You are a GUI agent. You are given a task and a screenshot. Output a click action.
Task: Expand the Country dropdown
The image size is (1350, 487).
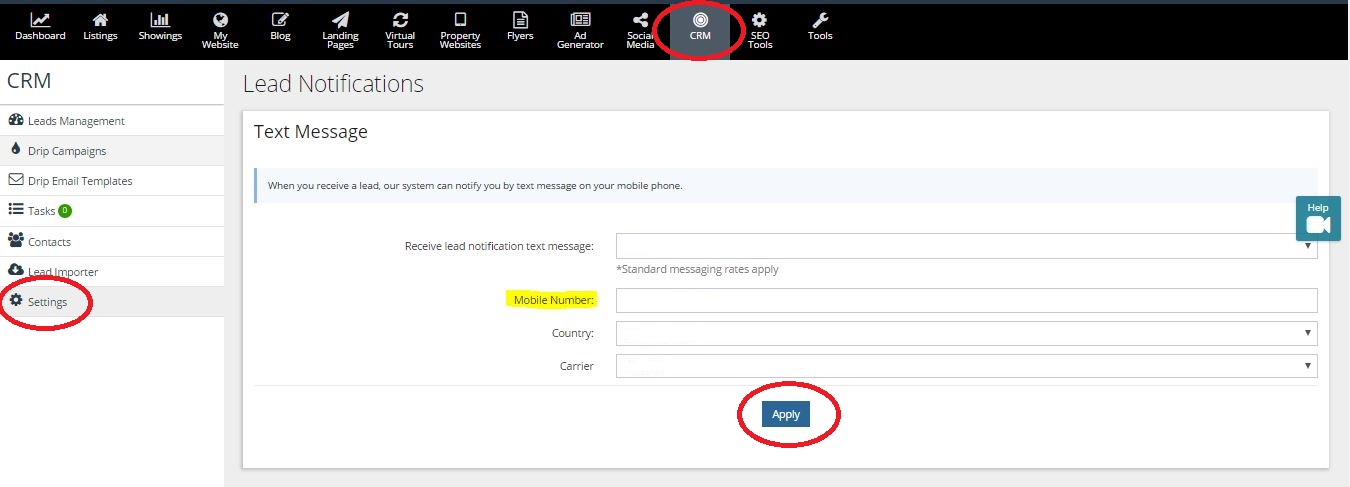tap(965, 333)
